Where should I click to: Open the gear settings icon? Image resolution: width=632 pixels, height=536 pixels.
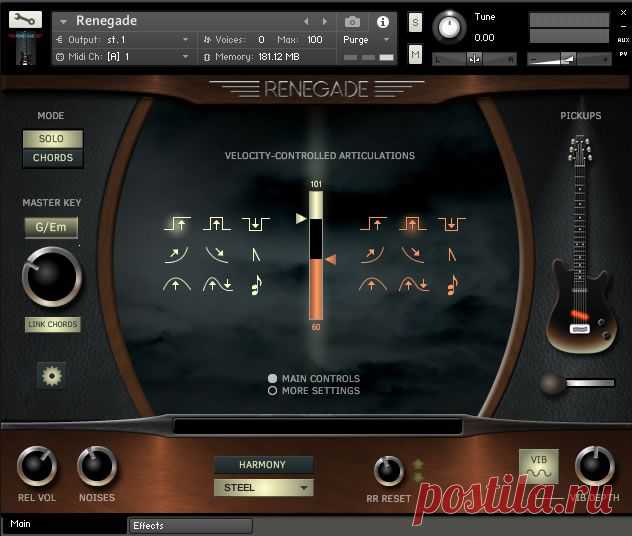[52, 376]
